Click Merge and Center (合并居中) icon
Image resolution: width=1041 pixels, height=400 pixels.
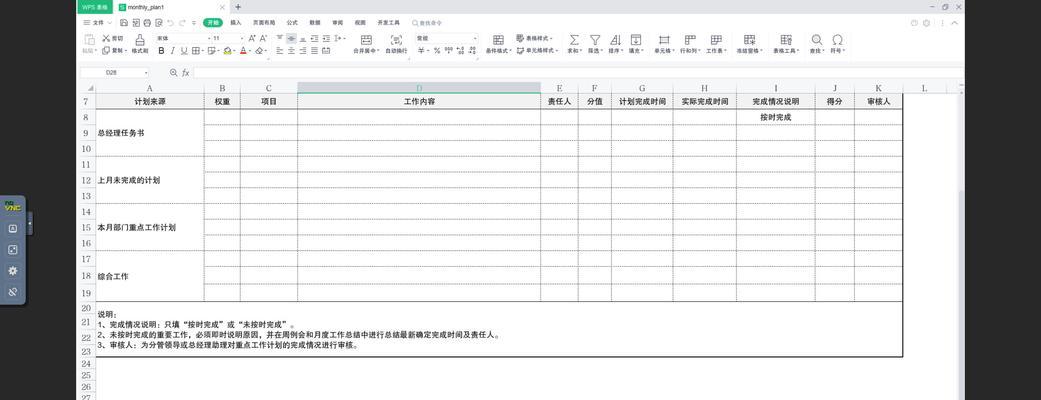point(366,40)
